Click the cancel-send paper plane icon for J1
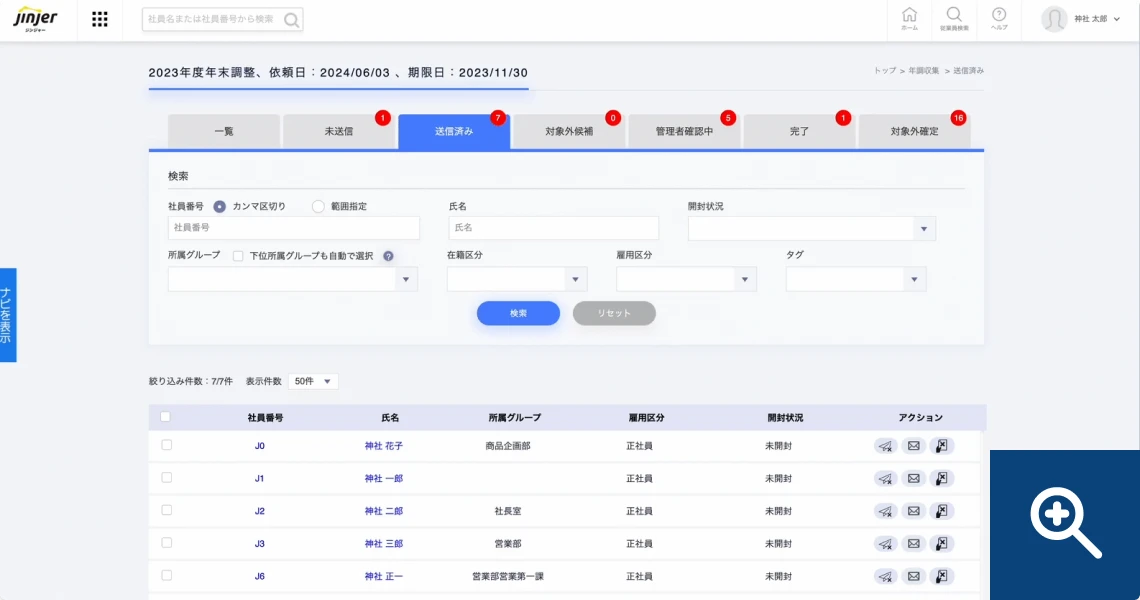The height and width of the screenshot is (600, 1140). point(886,479)
